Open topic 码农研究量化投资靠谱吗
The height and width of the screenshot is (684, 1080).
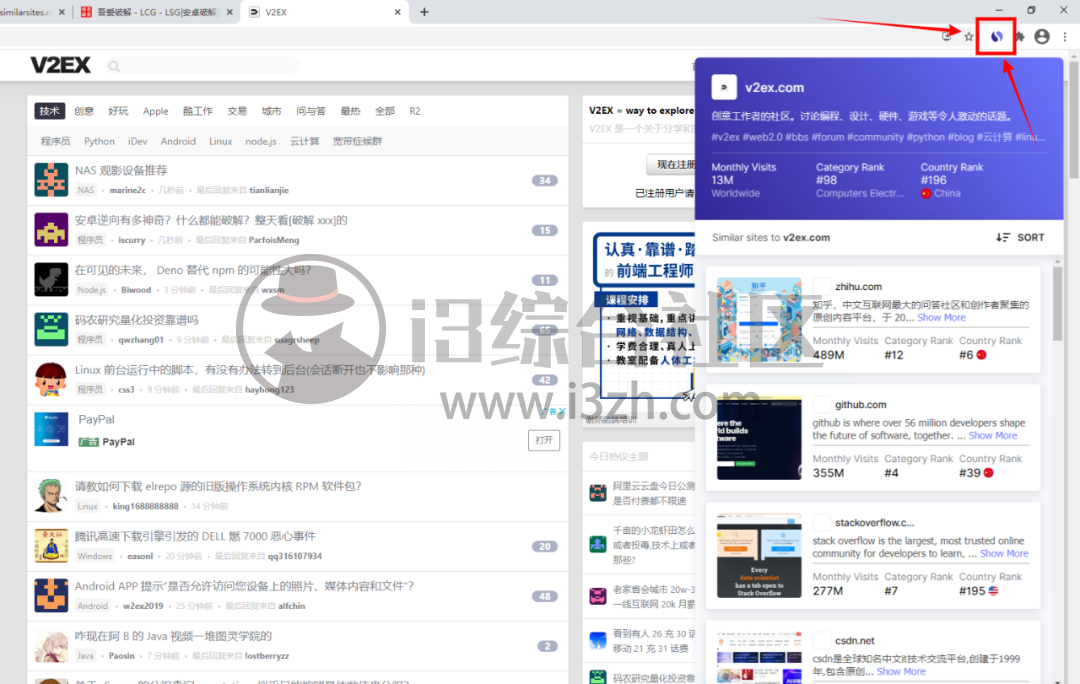(x=136, y=320)
